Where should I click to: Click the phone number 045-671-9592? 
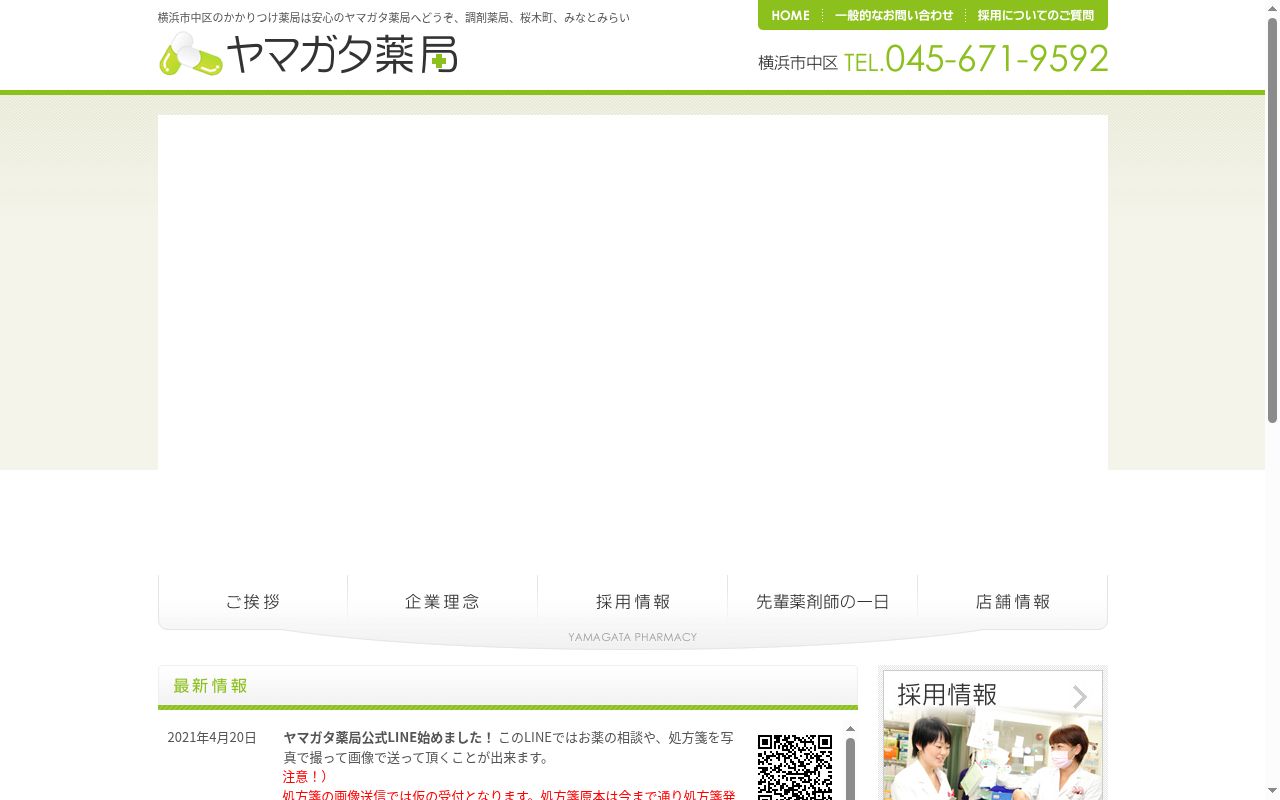[996, 59]
